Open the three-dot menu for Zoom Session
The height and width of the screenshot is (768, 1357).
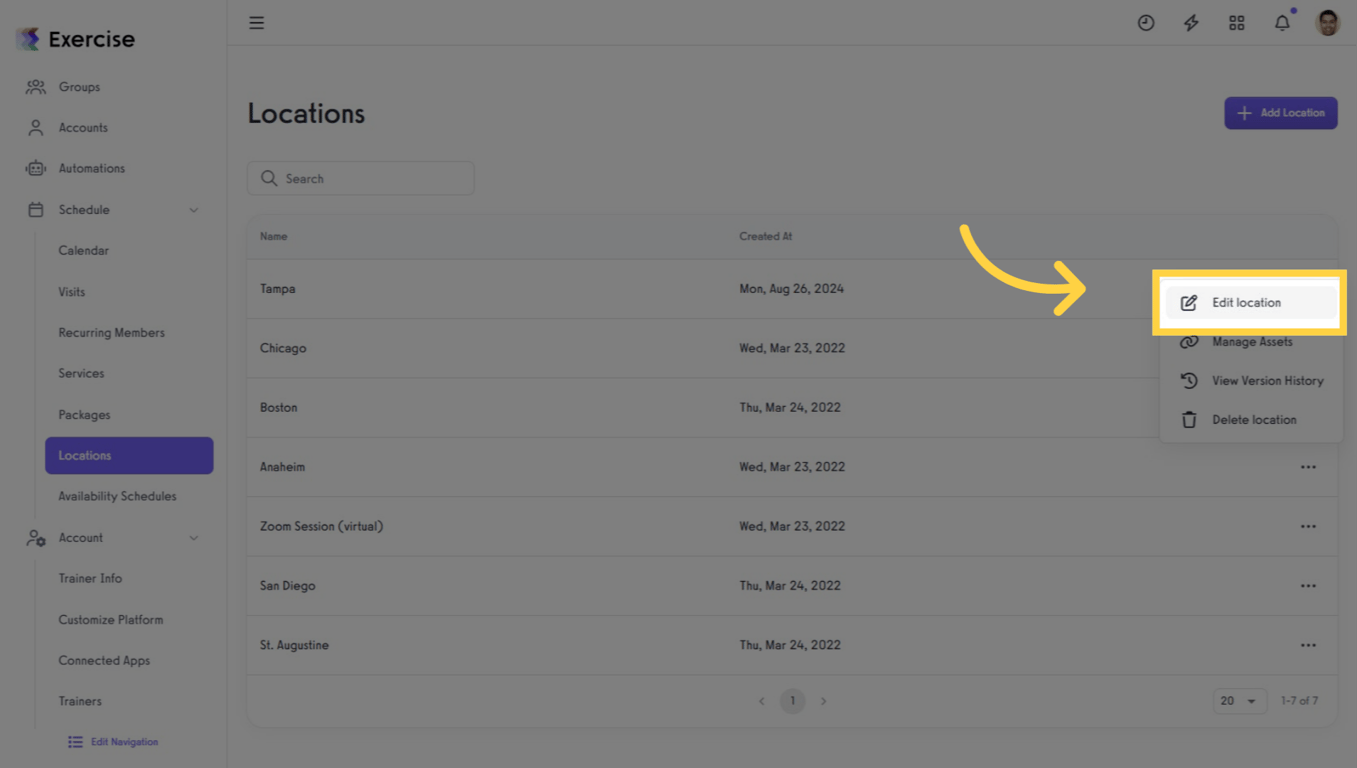[1308, 526]
